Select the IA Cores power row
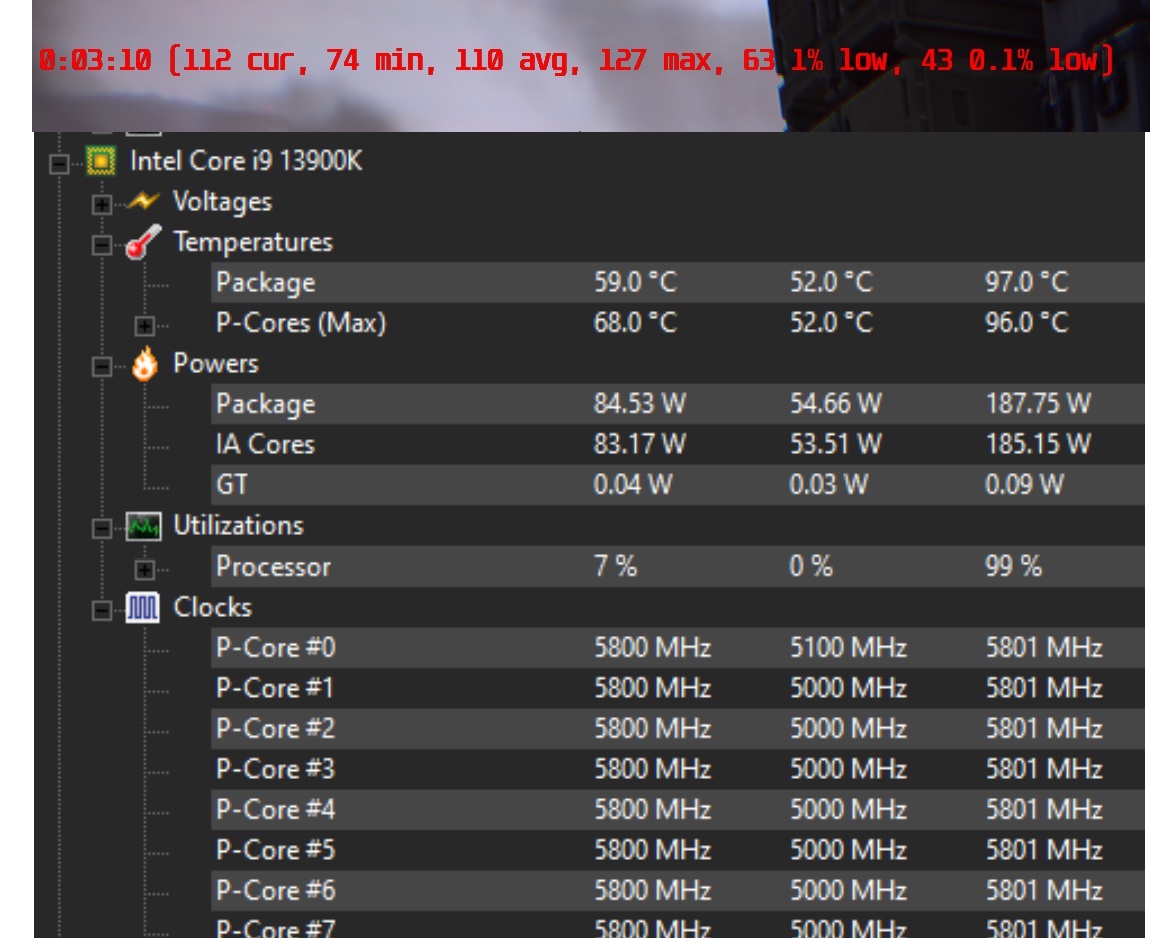 678,444
